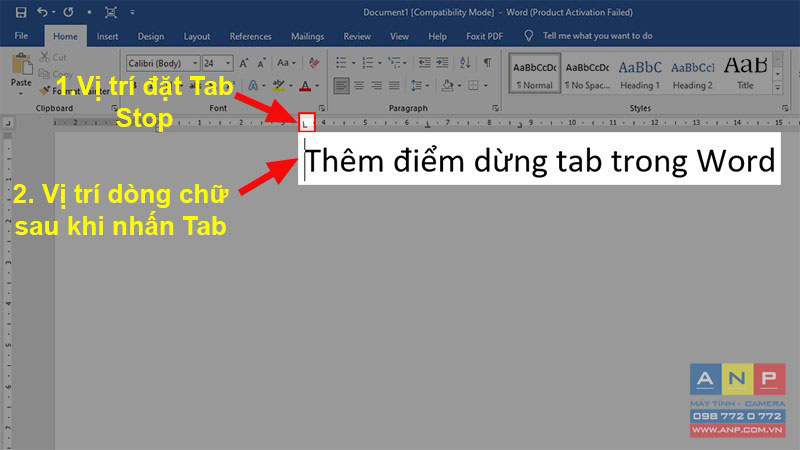Open the File tab

(x=21, y=36)
